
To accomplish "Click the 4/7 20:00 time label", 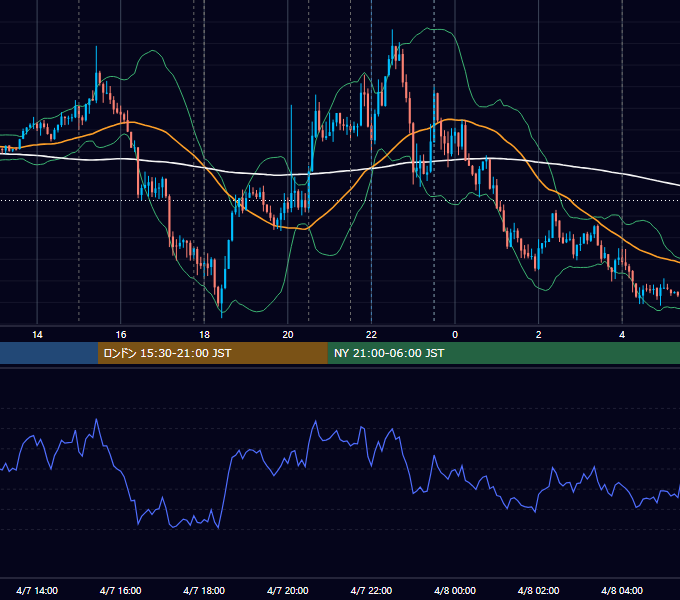I will coord(288,591).
